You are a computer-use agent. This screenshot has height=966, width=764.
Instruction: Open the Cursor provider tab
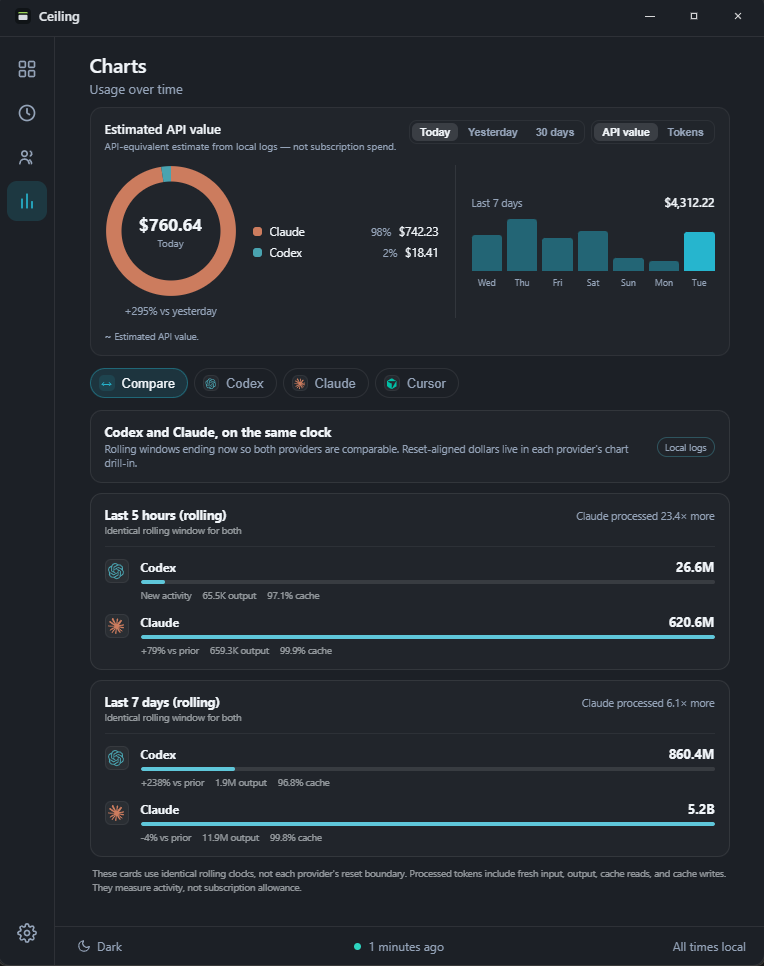[x=417, y=383]
